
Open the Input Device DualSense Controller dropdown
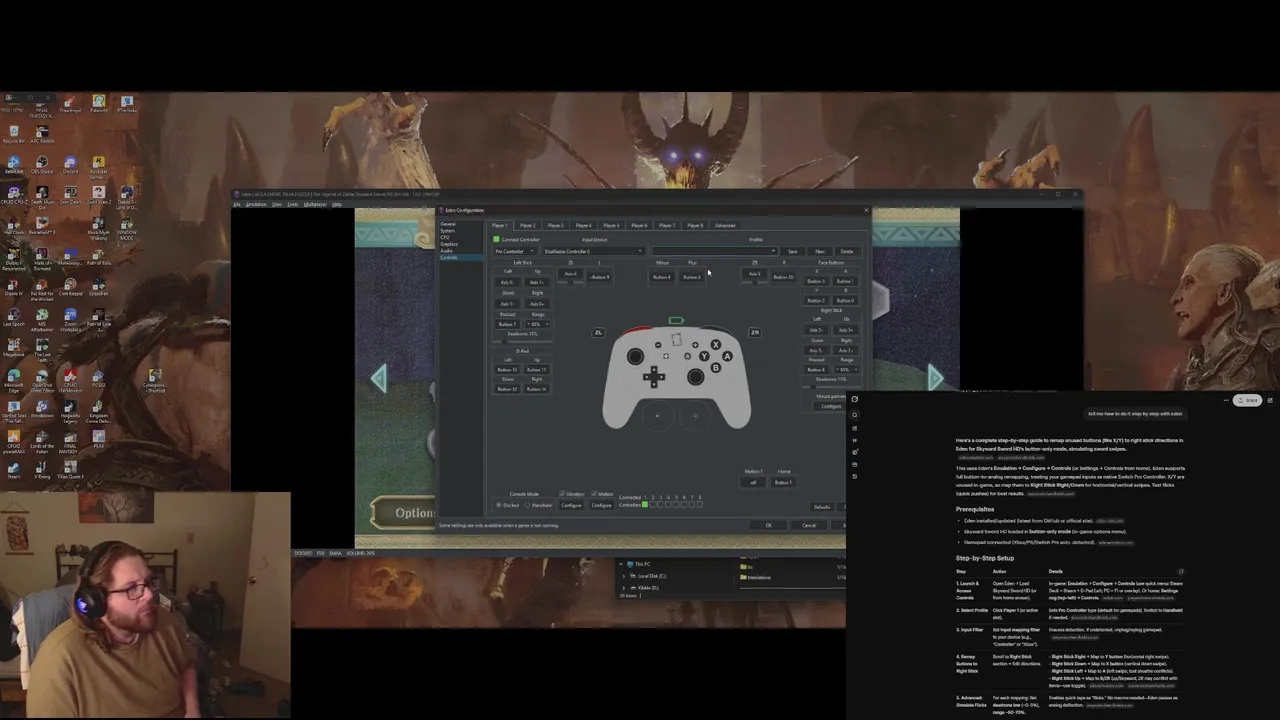pos(594,251)
